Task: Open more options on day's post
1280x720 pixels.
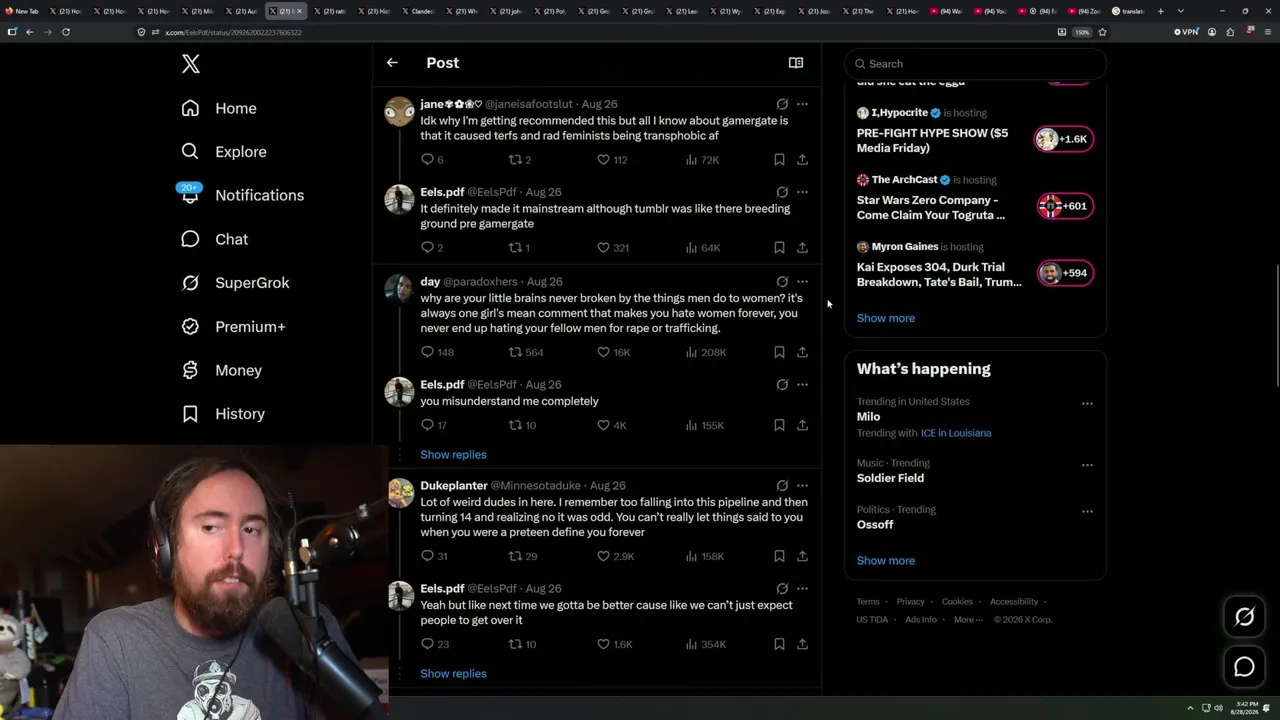Action: (x=802, y=282)
